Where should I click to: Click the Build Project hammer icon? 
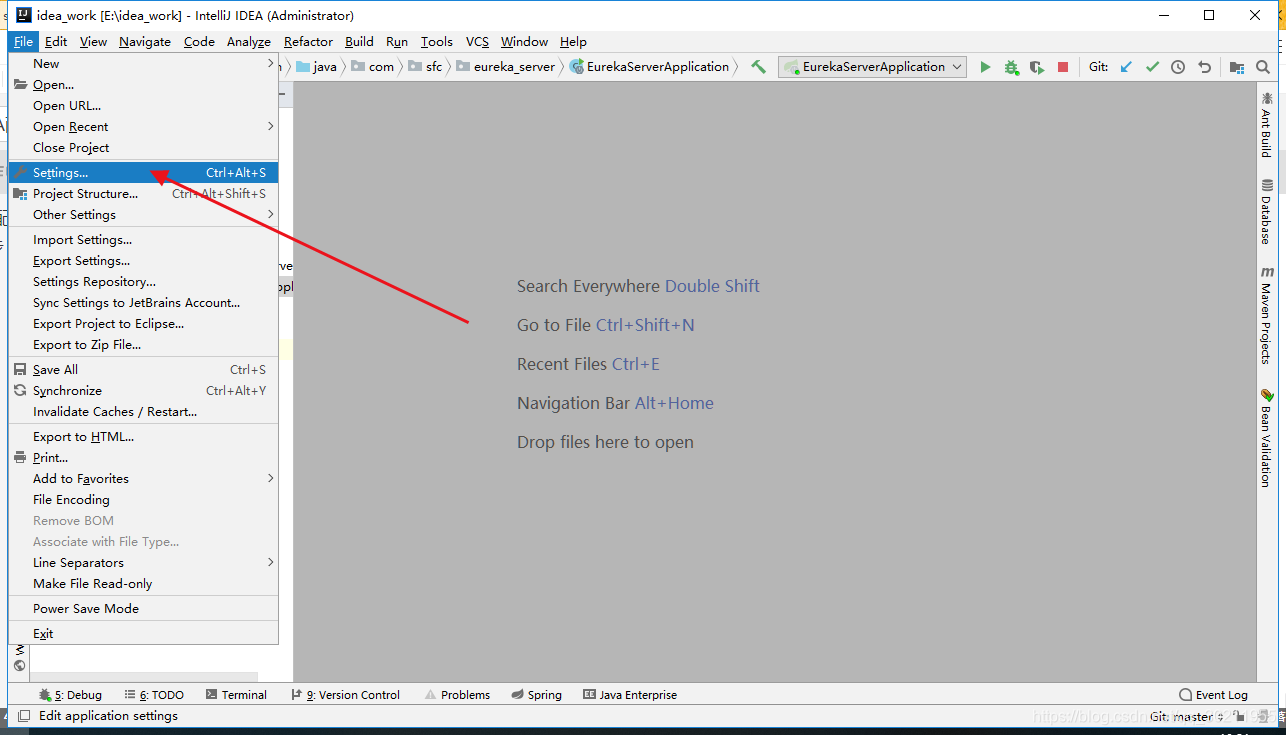759,67
